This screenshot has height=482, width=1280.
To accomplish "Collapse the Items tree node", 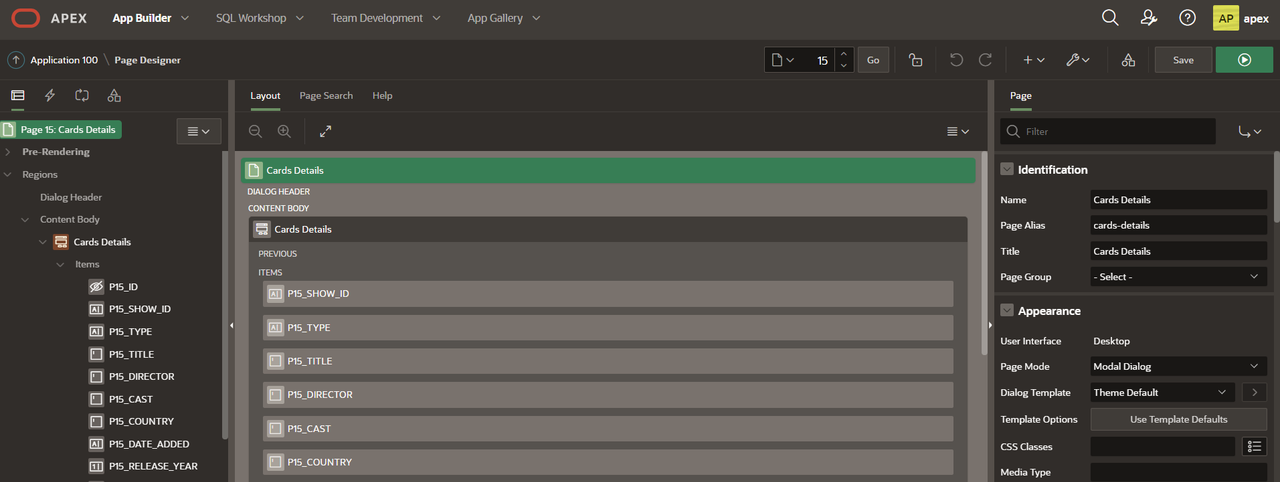I will (60, 264).
